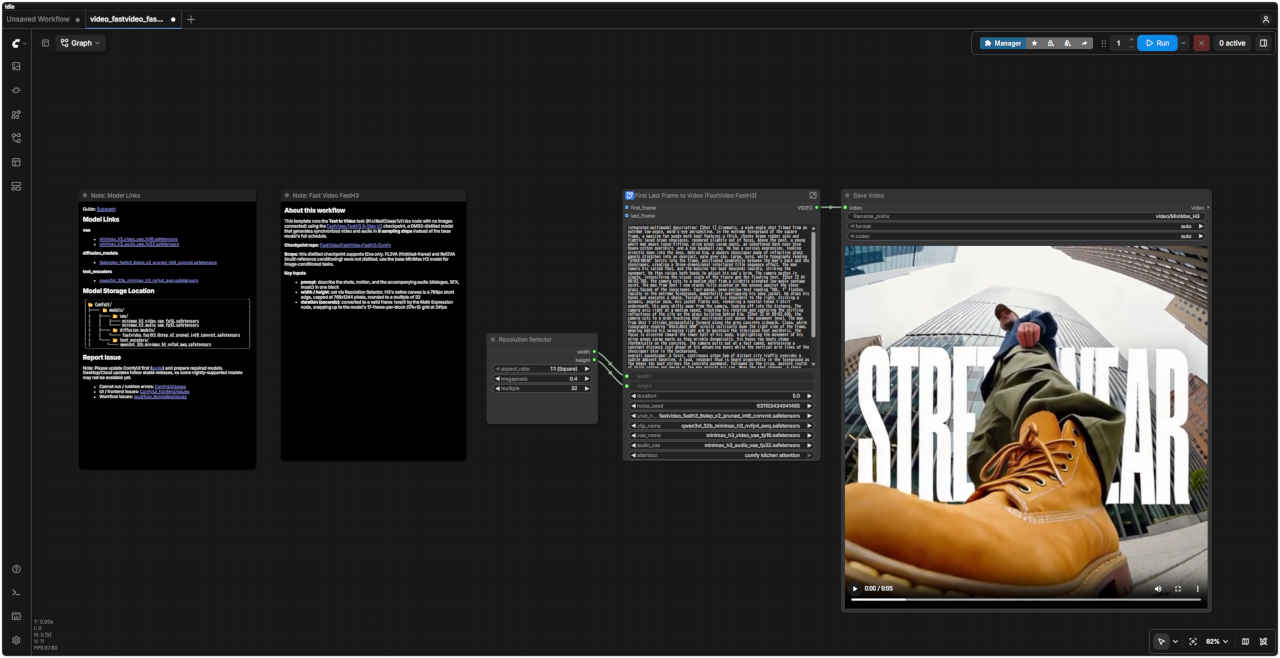This screenshot has width=1280, height=658.
Task: Choose the select pointer canvas mode
Action: click(1161, 641)
